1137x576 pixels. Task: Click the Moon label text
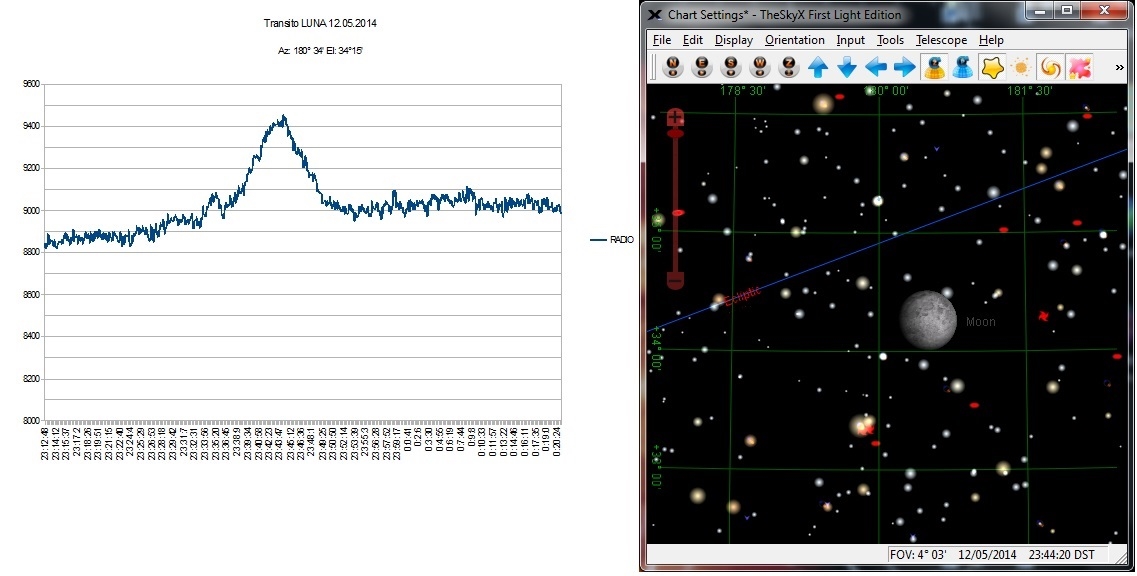(x=980, y=321)
